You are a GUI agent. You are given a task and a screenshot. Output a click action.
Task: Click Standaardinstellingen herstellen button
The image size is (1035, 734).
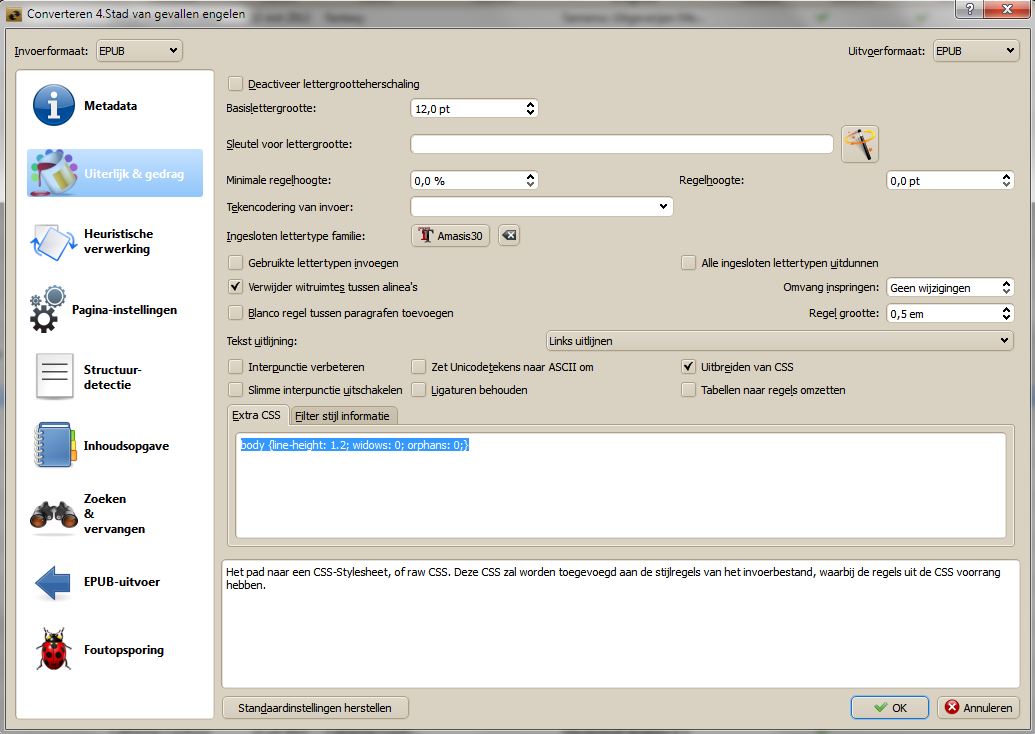[315, 708]
